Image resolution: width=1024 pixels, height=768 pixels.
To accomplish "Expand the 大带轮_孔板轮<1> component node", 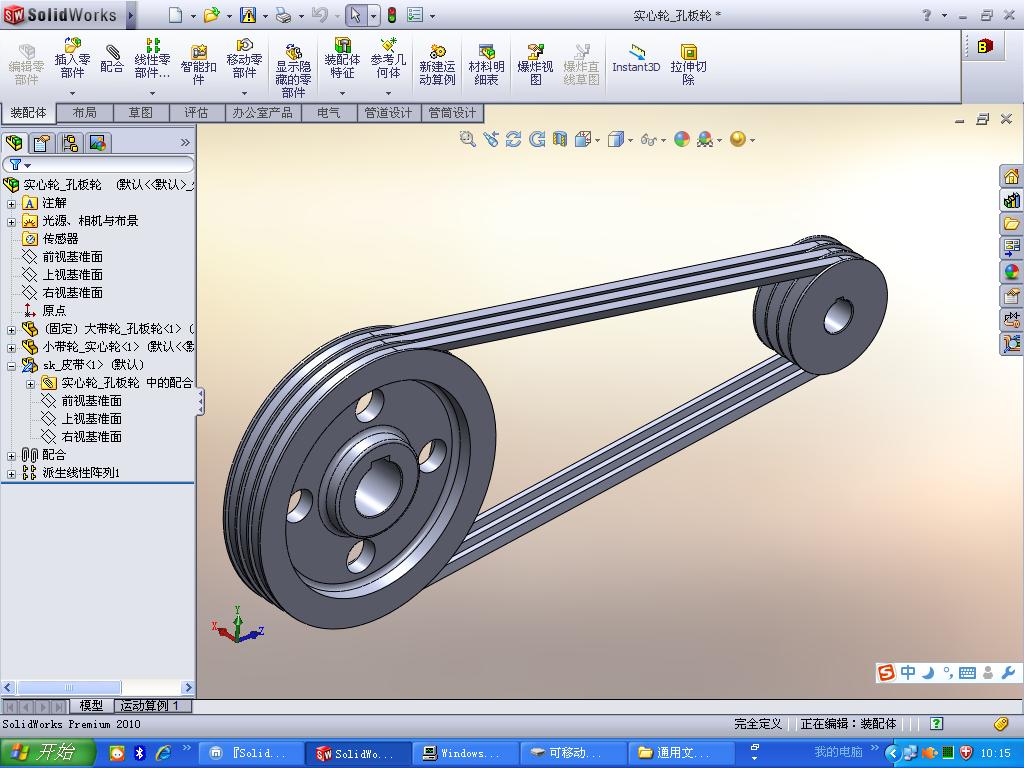I will [11, 329].
